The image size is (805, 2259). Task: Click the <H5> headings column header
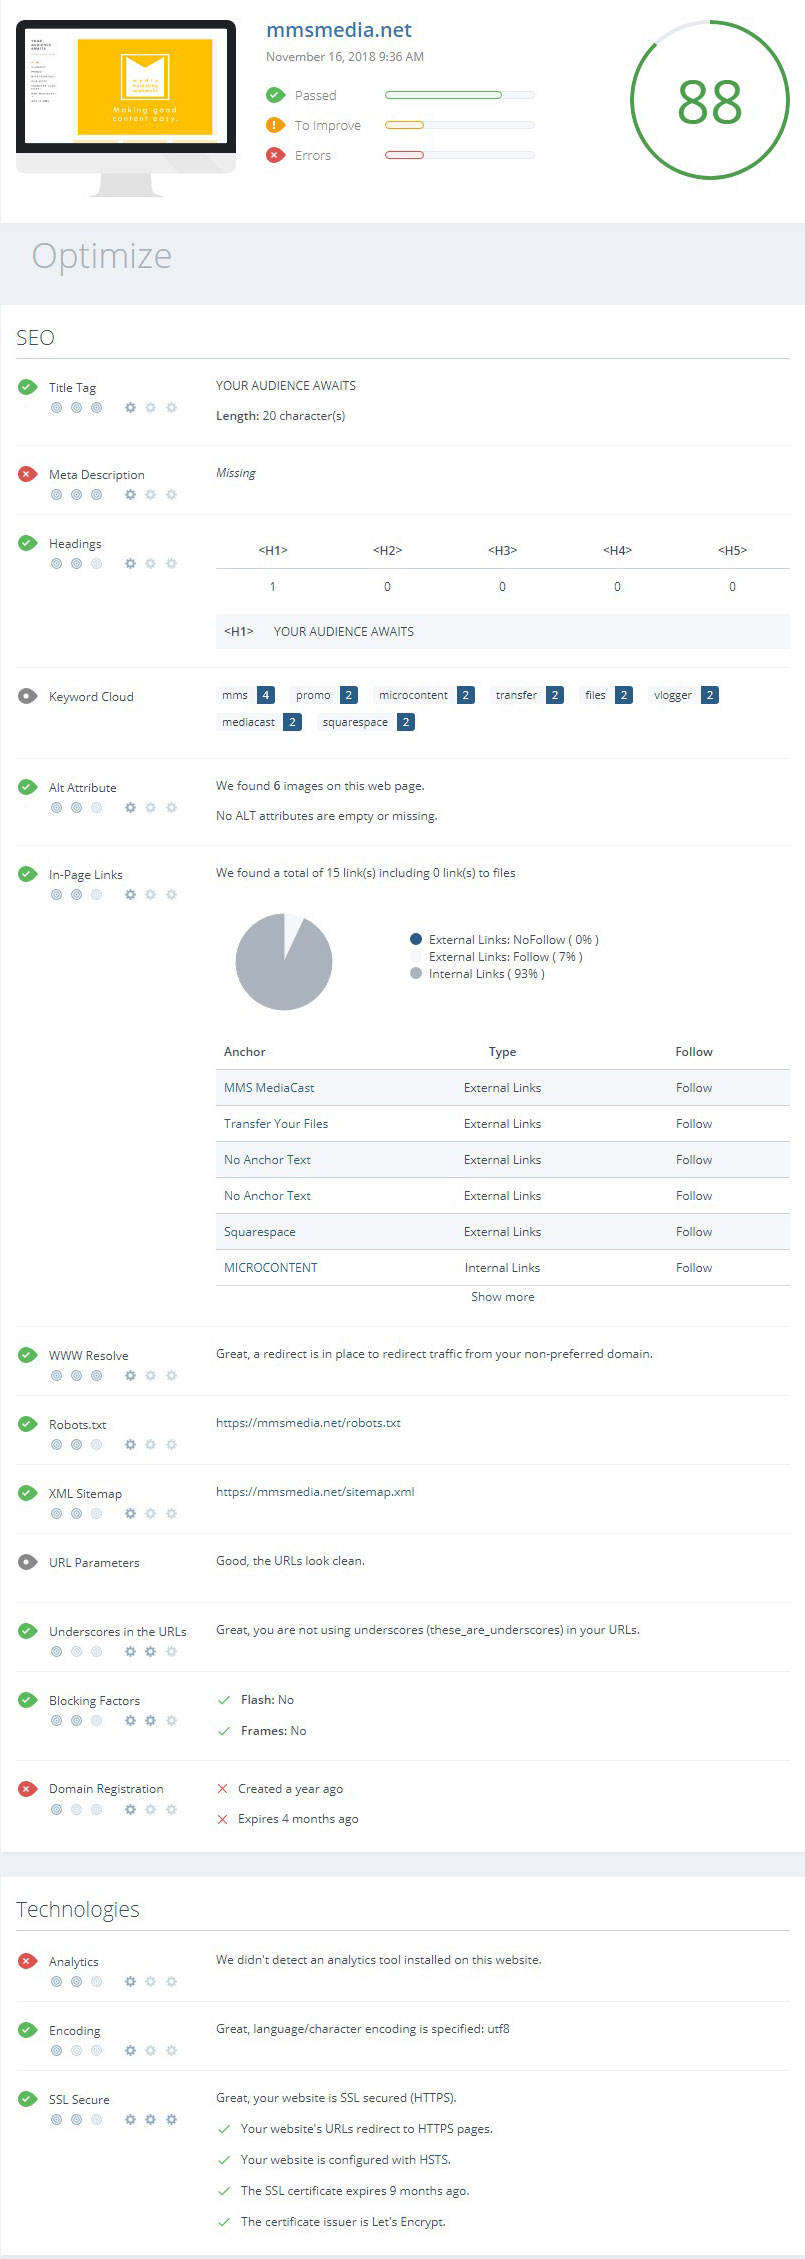732,550
